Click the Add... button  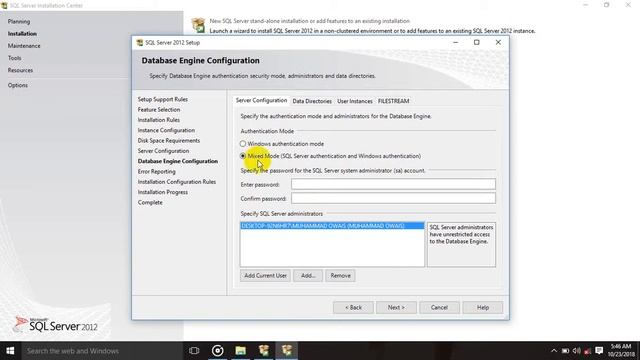pyautogui.click(x=308, y=276)
